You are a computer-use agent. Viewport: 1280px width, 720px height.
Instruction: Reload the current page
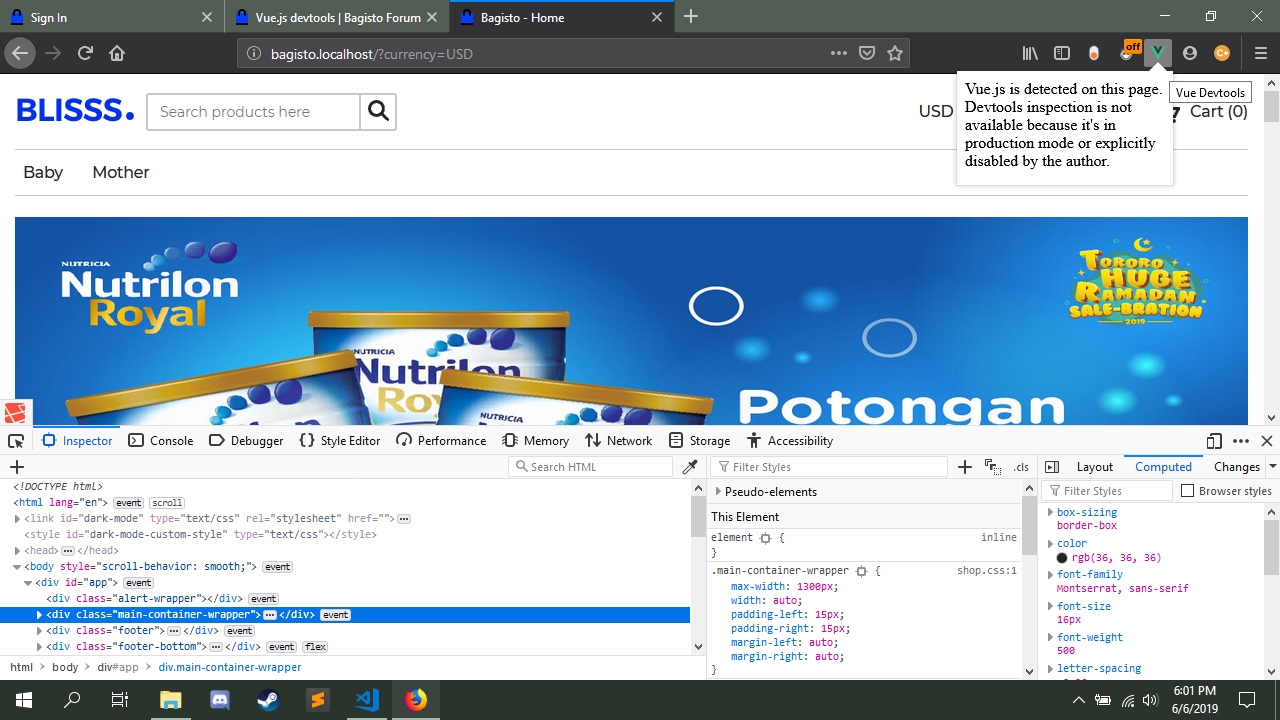point(85,53)
